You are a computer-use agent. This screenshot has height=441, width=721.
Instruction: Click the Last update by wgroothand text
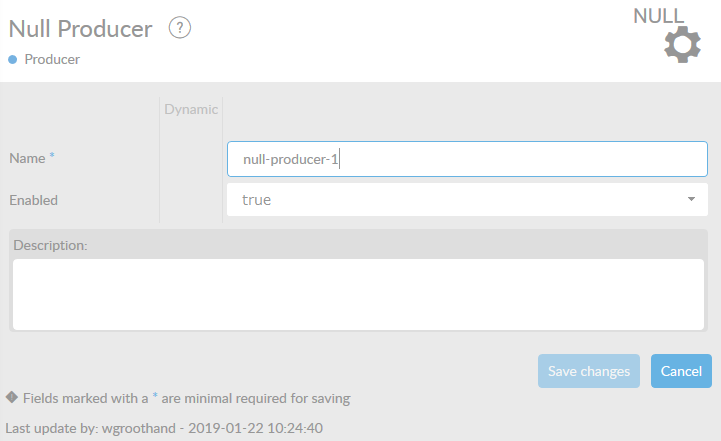click(x=164, y=427)
